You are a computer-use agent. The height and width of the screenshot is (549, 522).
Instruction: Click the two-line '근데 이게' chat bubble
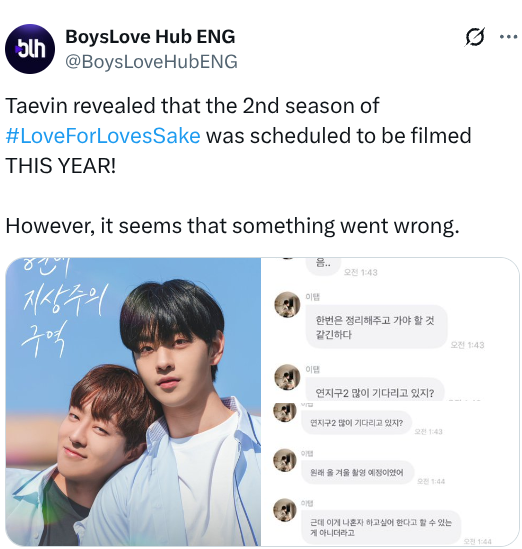(381, 527)
